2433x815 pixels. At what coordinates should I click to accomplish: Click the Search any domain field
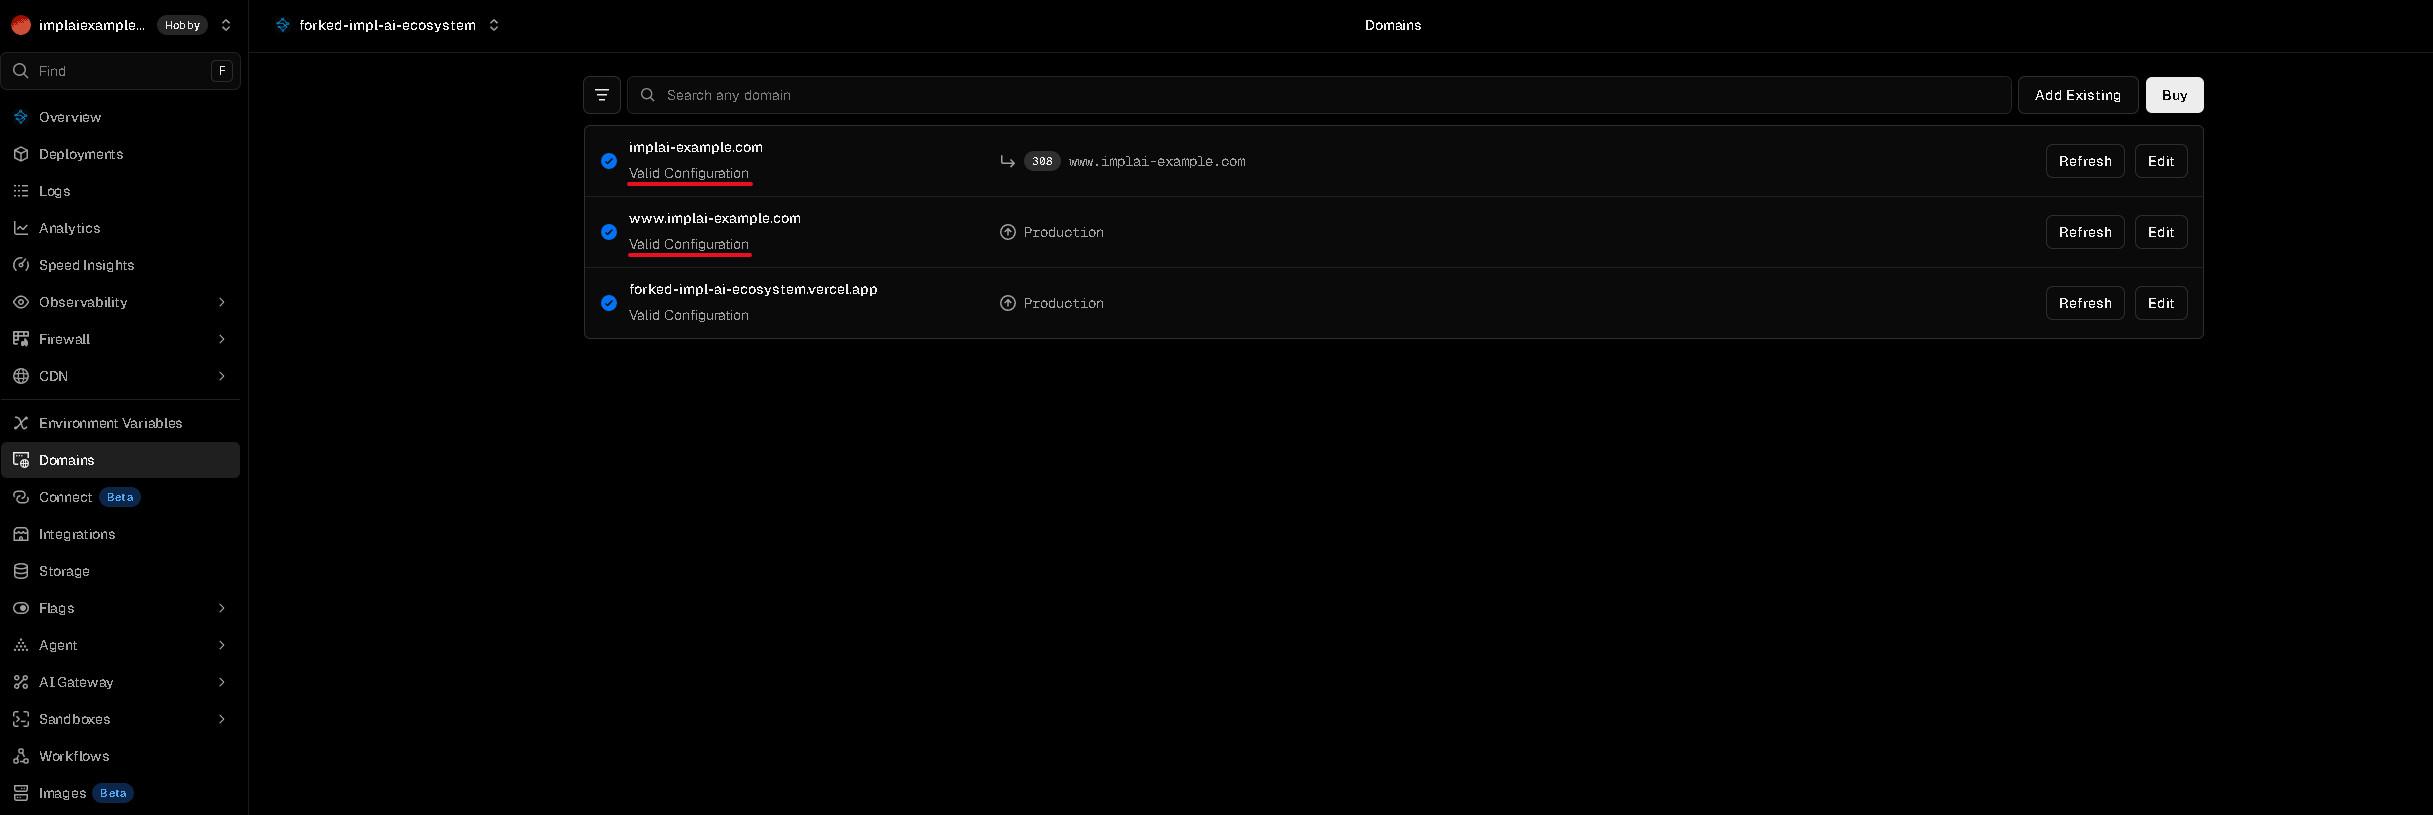tap(1319, 95)
